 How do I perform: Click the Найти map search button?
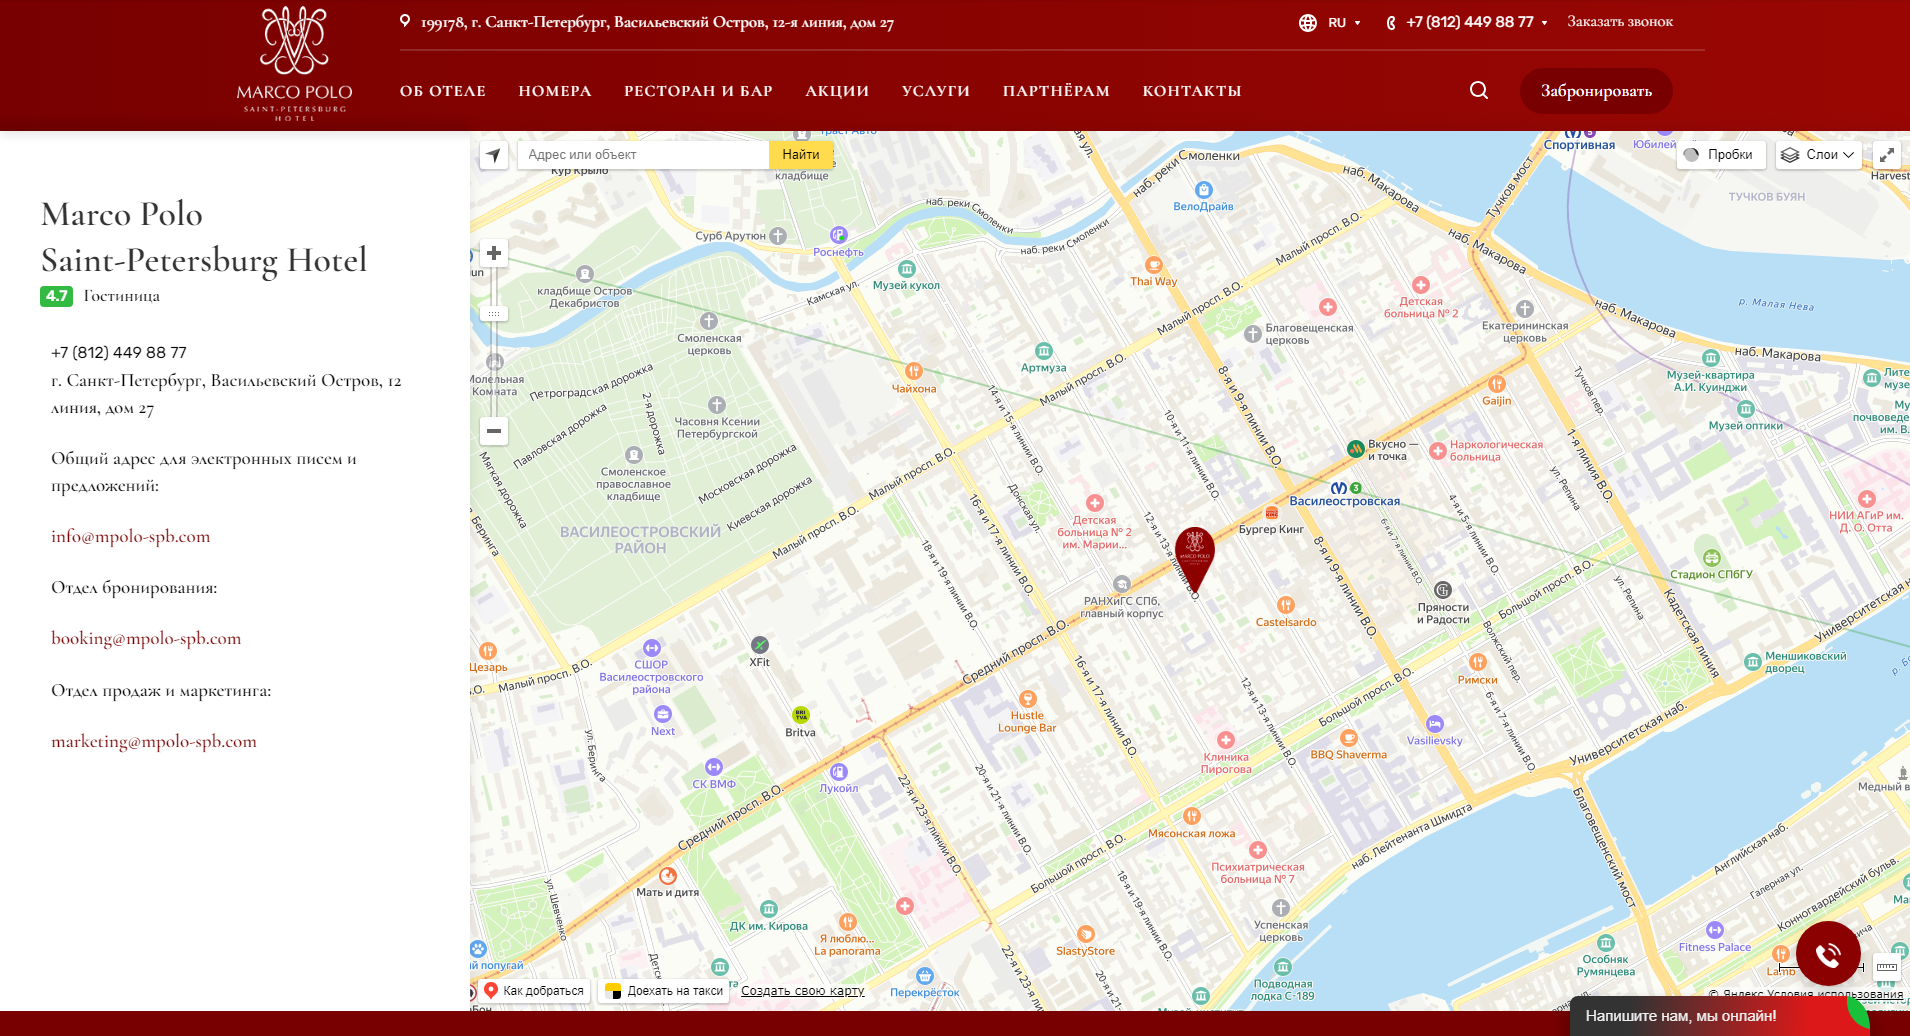(801, 155)
